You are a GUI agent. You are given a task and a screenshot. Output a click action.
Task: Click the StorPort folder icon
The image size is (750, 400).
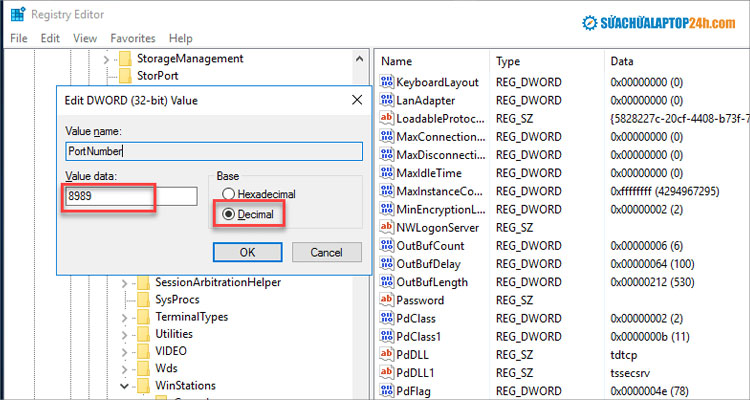click(125, 76)
